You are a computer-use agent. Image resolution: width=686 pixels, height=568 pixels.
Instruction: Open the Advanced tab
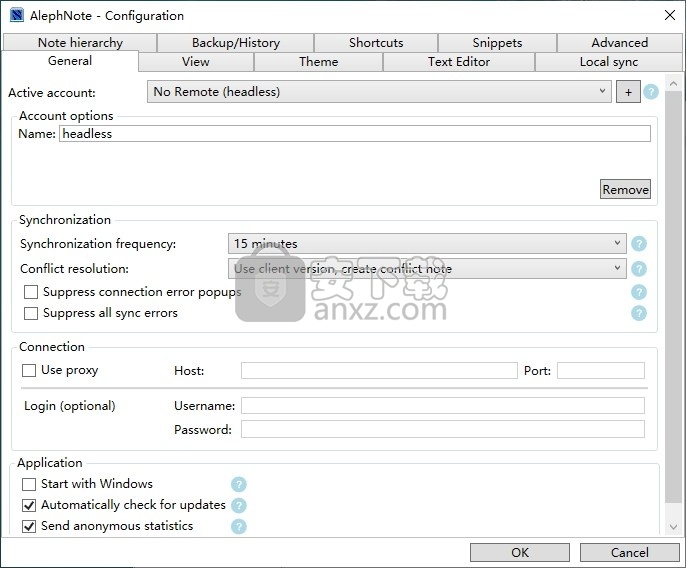[x=620, y=43]
